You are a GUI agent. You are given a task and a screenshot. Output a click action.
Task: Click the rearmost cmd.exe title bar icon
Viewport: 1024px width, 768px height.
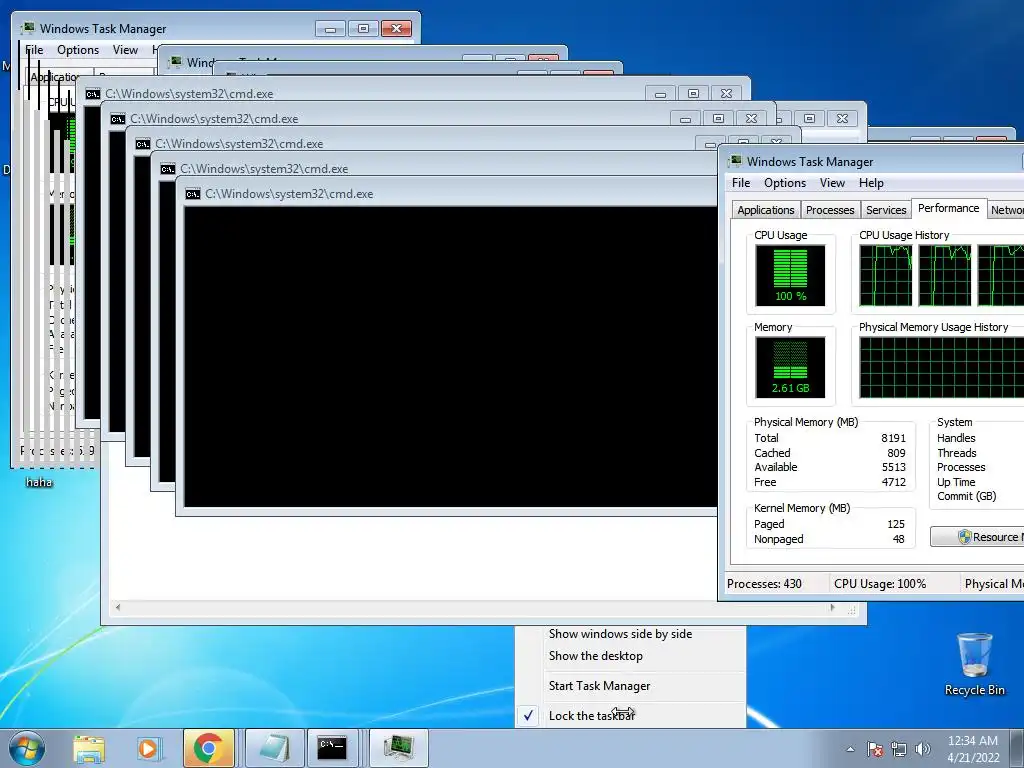93,94
